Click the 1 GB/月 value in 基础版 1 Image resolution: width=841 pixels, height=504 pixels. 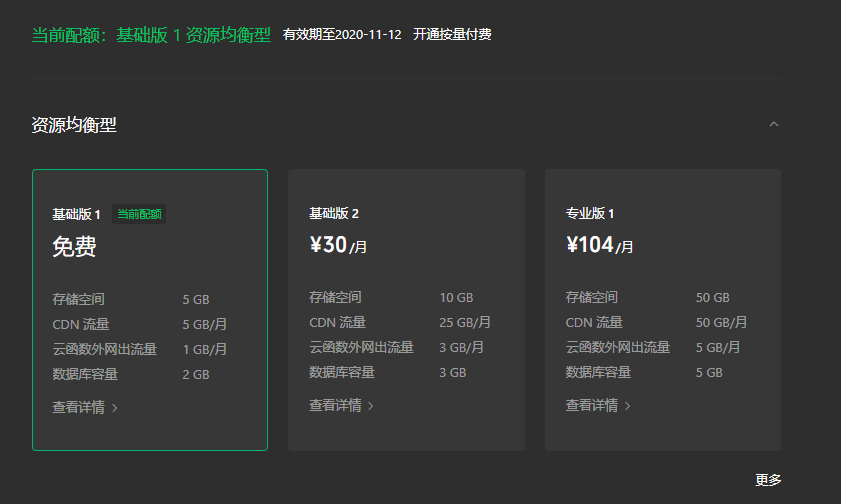[204, 350]
